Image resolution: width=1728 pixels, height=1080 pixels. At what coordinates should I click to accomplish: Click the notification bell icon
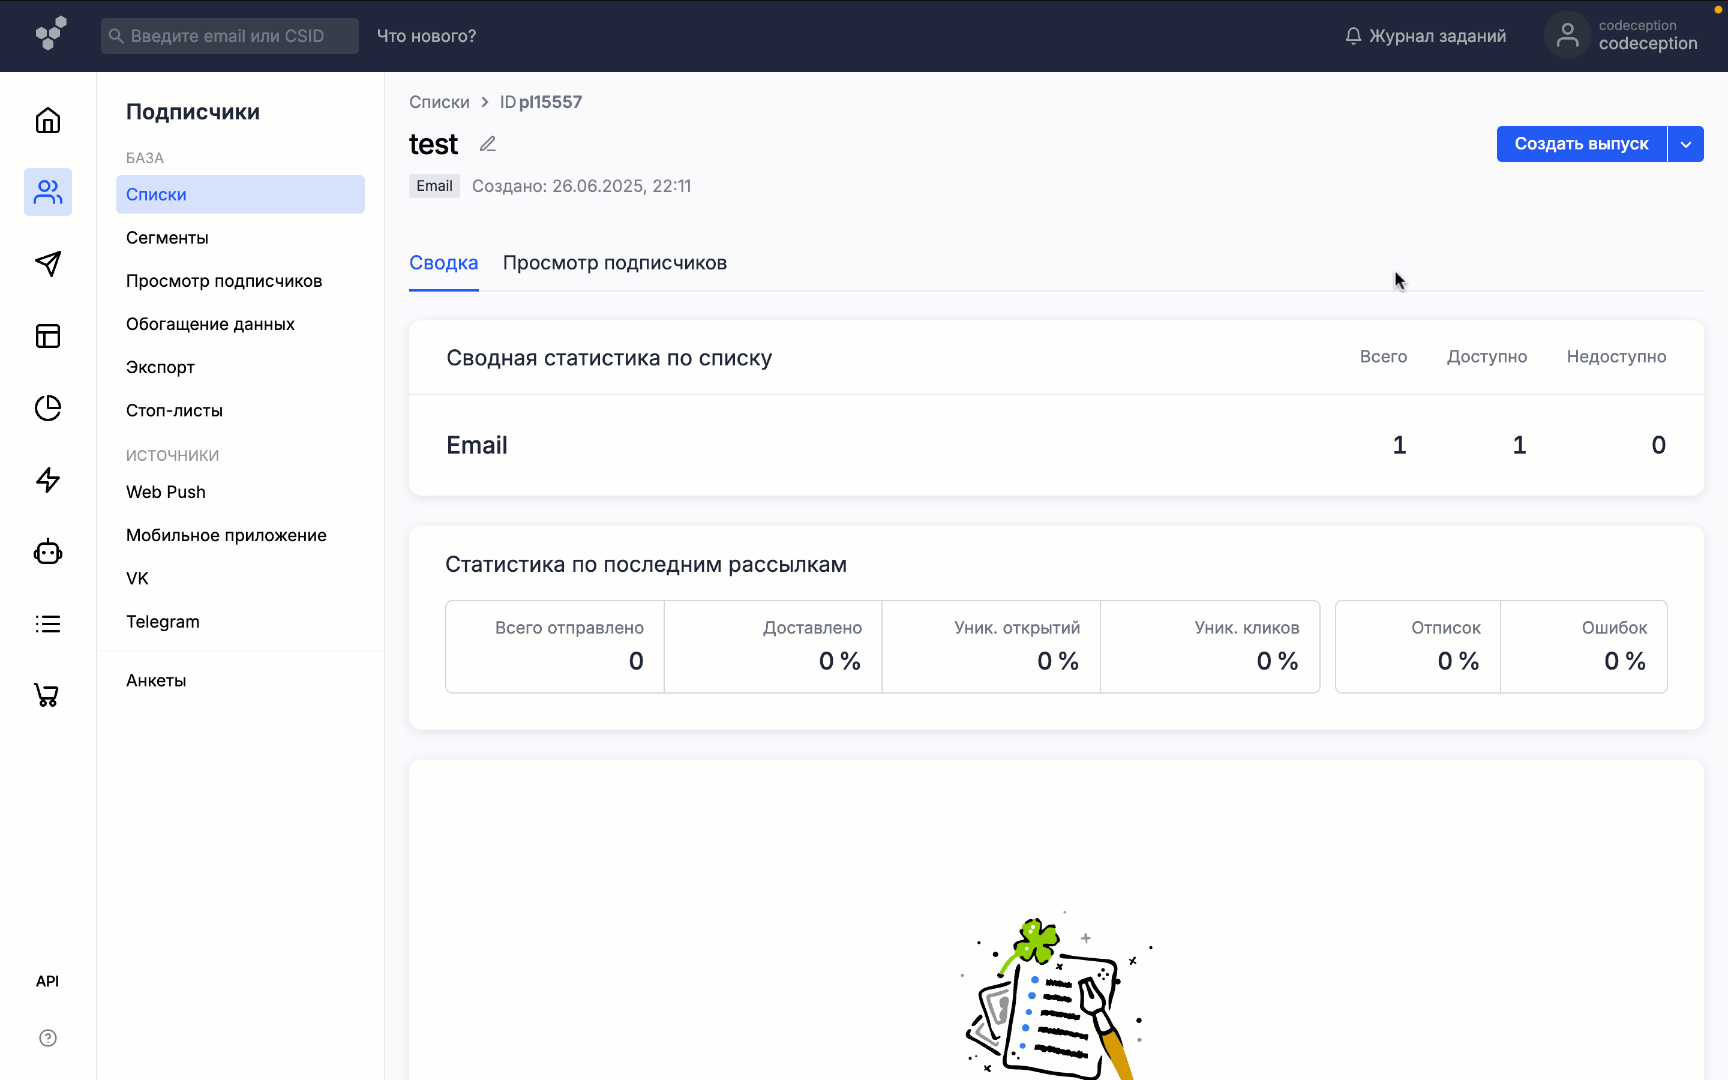1353,35
